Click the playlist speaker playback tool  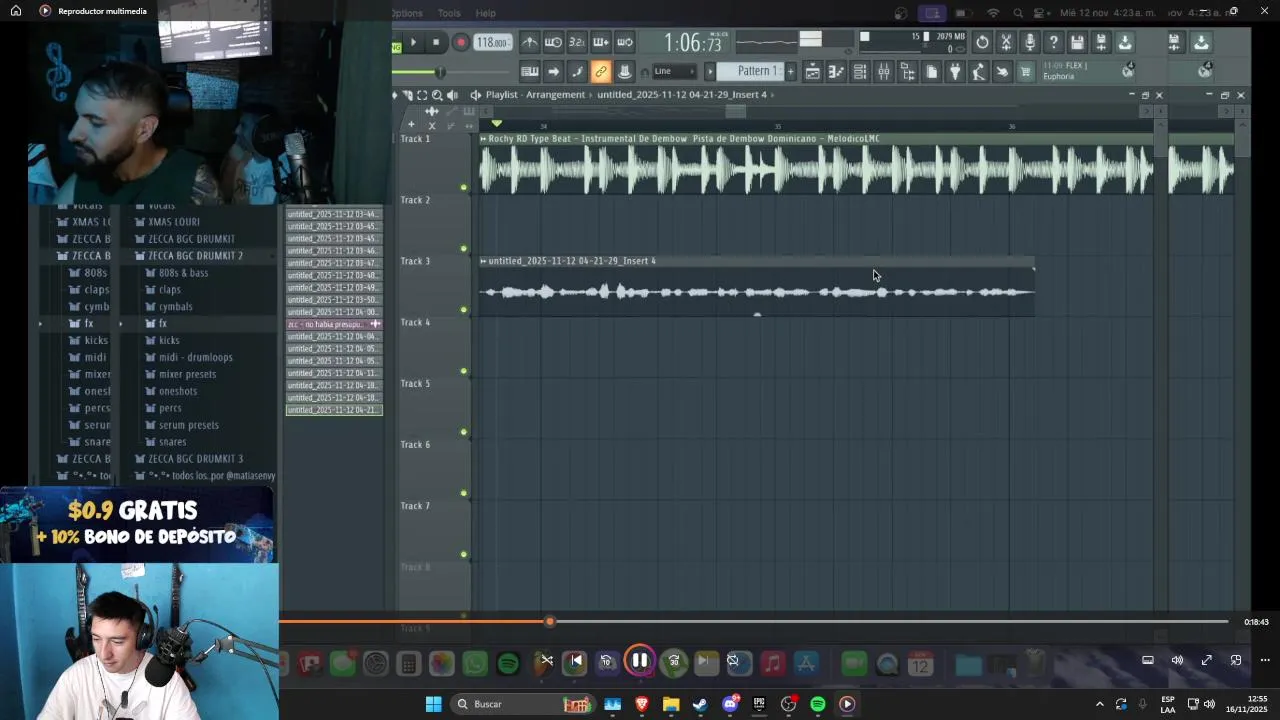pyautogui.click(x=452, y=95)
